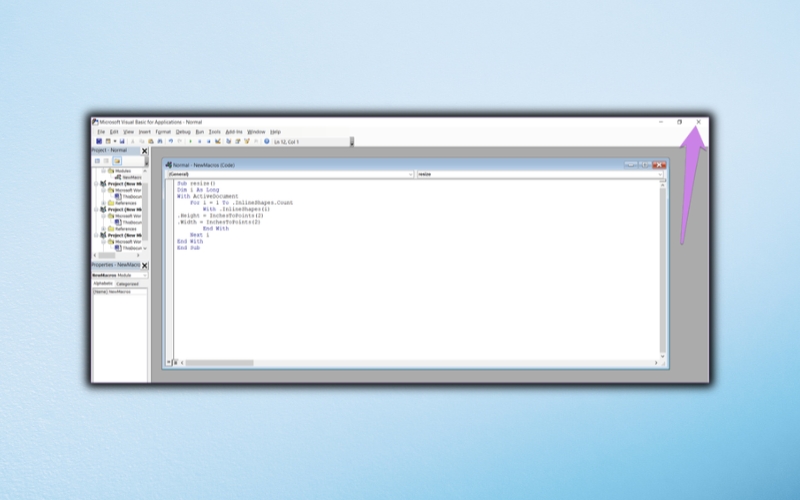Save Normal with the toolbar Save icon
The width and height of the screenshot is (800, 500).
pos(122,141)
